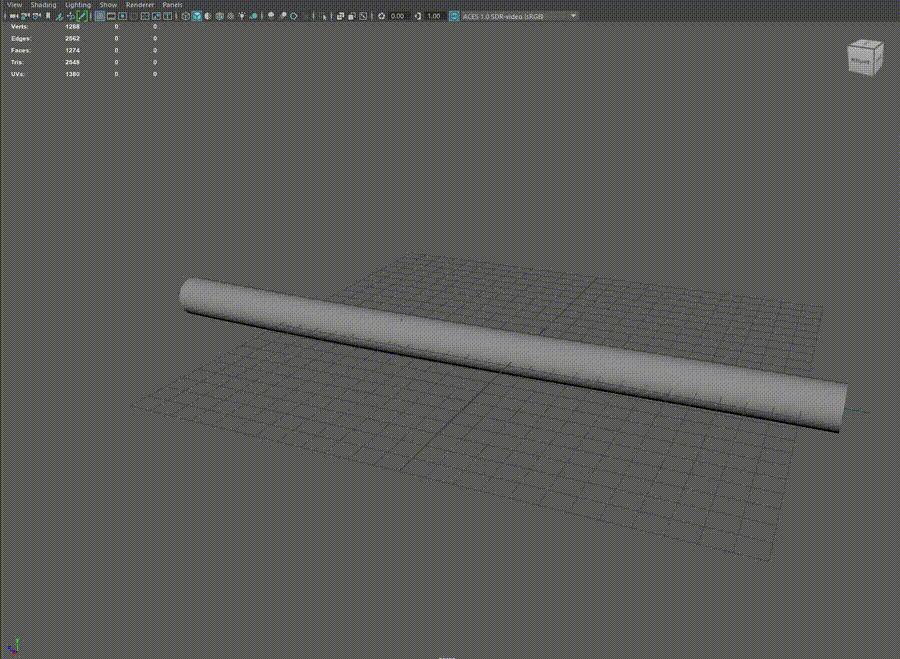Open the Shading menu

[44, 5]
